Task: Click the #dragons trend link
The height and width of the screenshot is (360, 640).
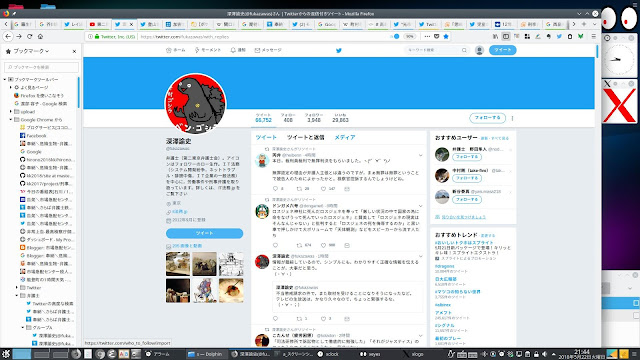Action: click(x=444, y=266)
